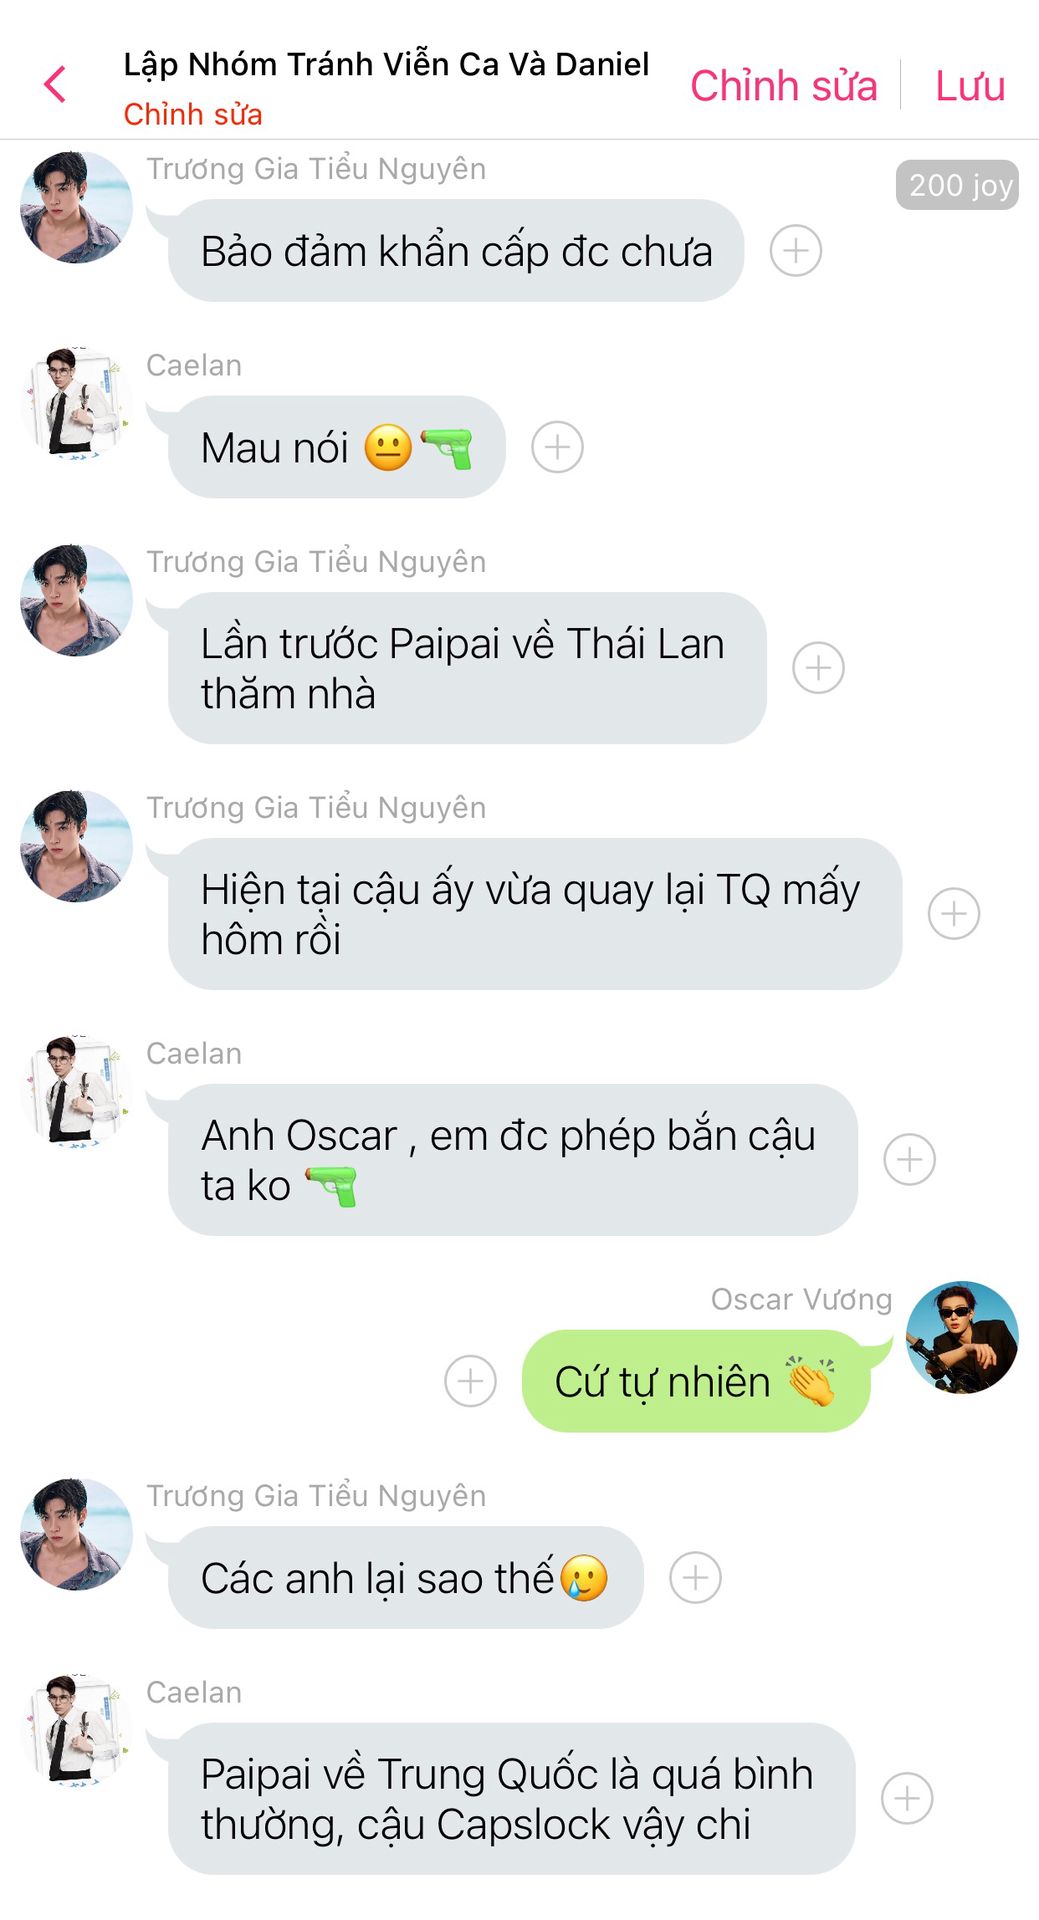Tap plus icon beside "Lần trước Paipai" message
Image resolution: width=1039 pixels, height=1920 pixels.
[818, 668]
